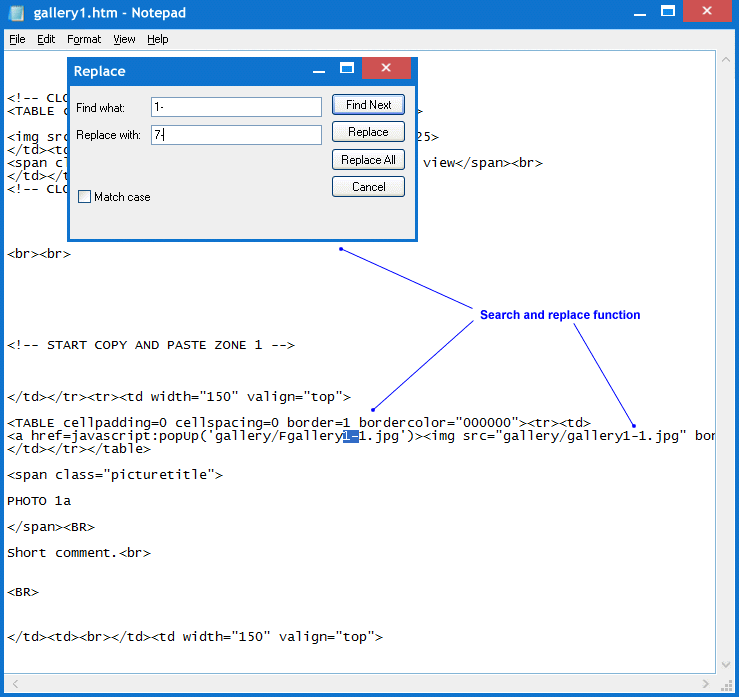The height and width of the screenshot is (697, 739).
Task: Maximize the Replace dialog
Action: (347, 68)
